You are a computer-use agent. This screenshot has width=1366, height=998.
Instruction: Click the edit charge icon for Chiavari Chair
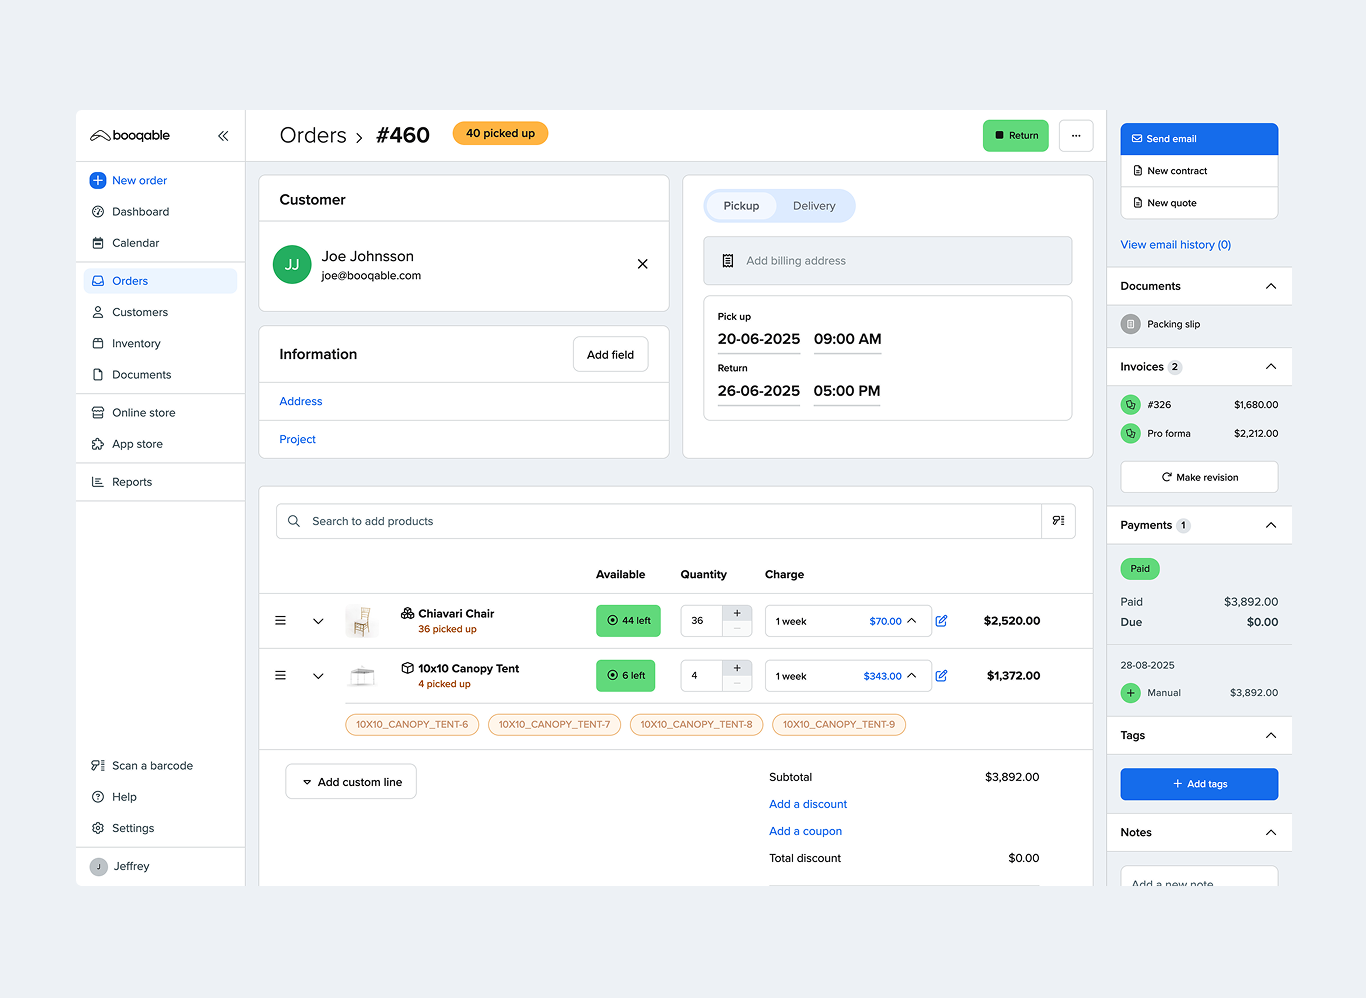[x=941, y=620]
